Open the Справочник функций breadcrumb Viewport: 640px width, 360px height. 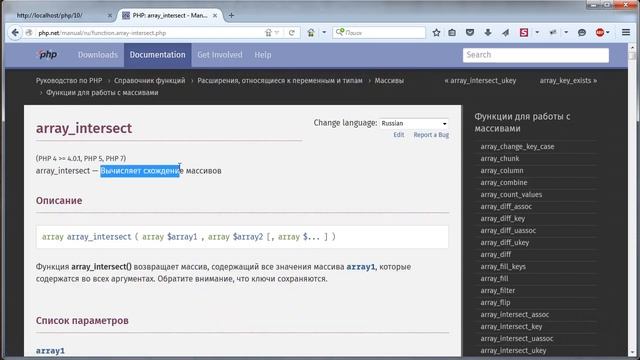click(x=149, y=80)
